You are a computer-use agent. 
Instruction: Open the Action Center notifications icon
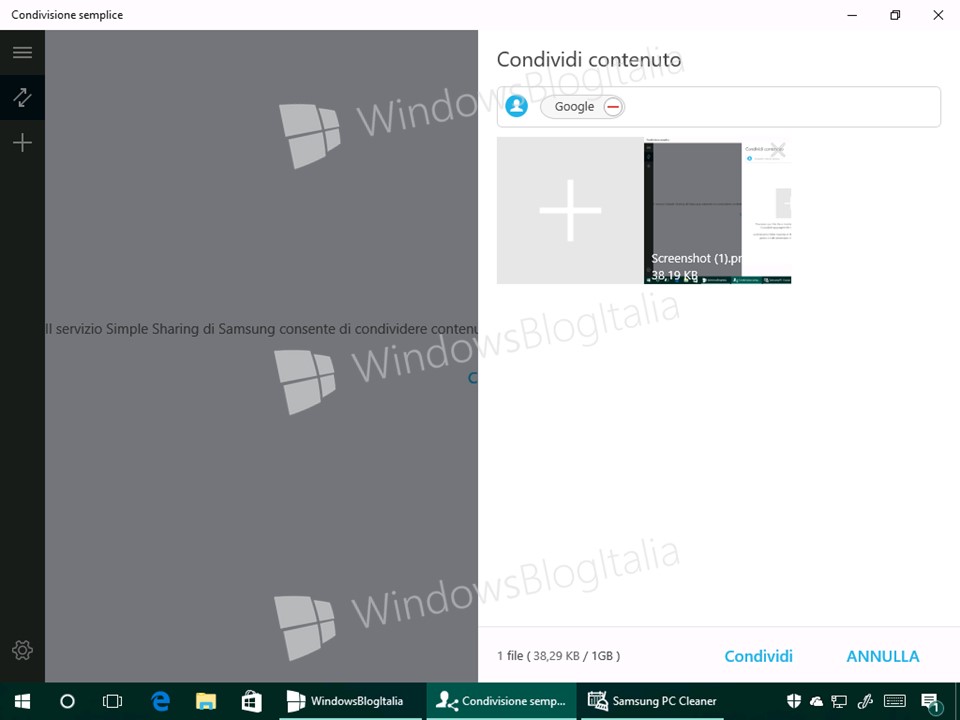[930, 702]
